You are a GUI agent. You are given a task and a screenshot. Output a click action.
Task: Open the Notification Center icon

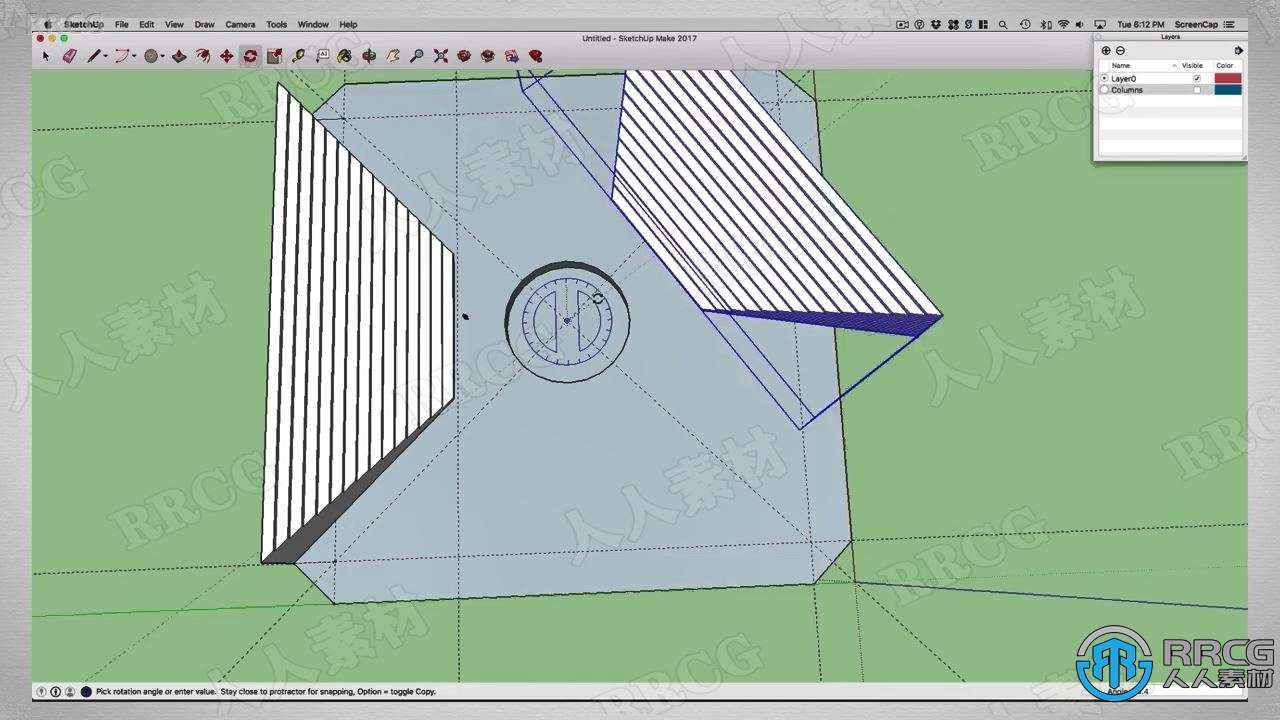tap(1229, 24)
